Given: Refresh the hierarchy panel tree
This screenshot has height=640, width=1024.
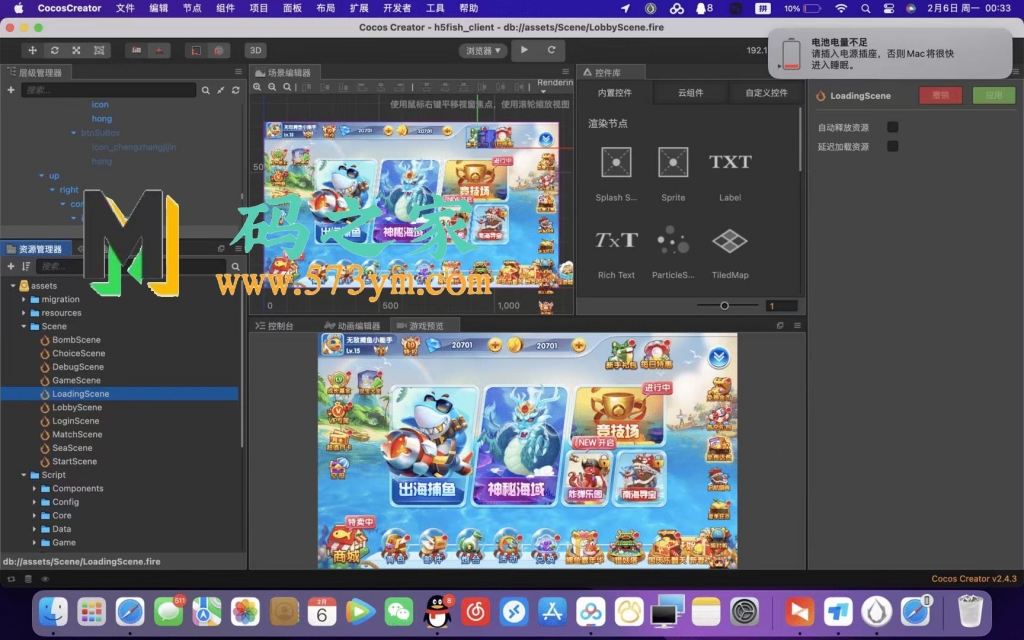Looking at the screenshot, I should pos(236,90).
